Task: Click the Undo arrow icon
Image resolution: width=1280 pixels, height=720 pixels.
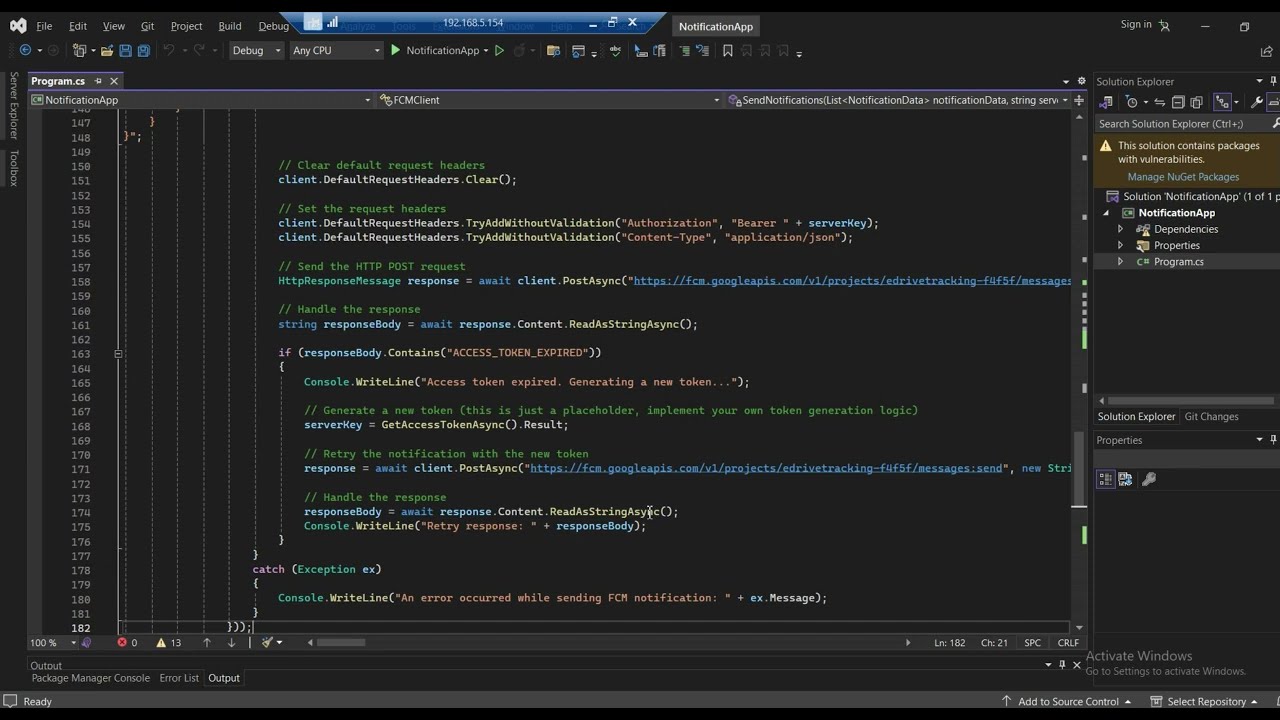Action: tap(169, 50)
